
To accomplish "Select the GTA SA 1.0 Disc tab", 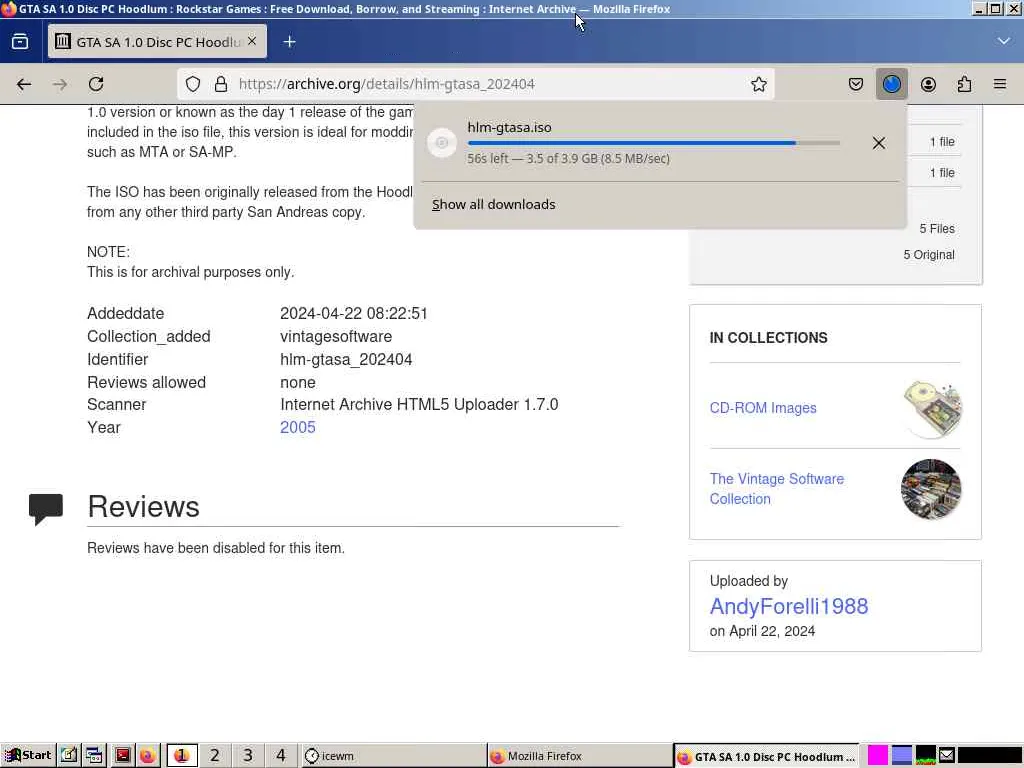I will 157,42.
